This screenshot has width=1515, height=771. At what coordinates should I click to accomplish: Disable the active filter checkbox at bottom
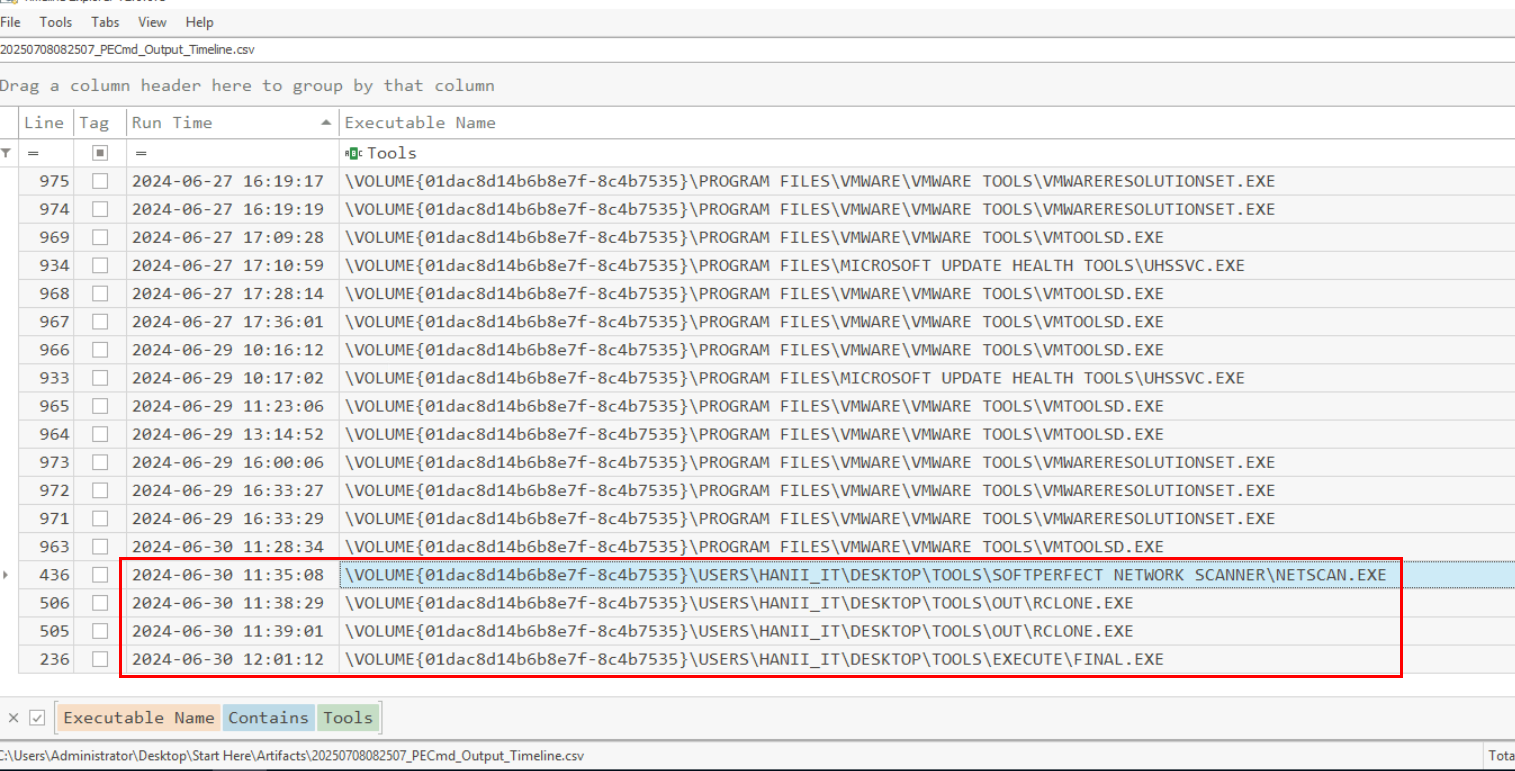click(37, 718)
